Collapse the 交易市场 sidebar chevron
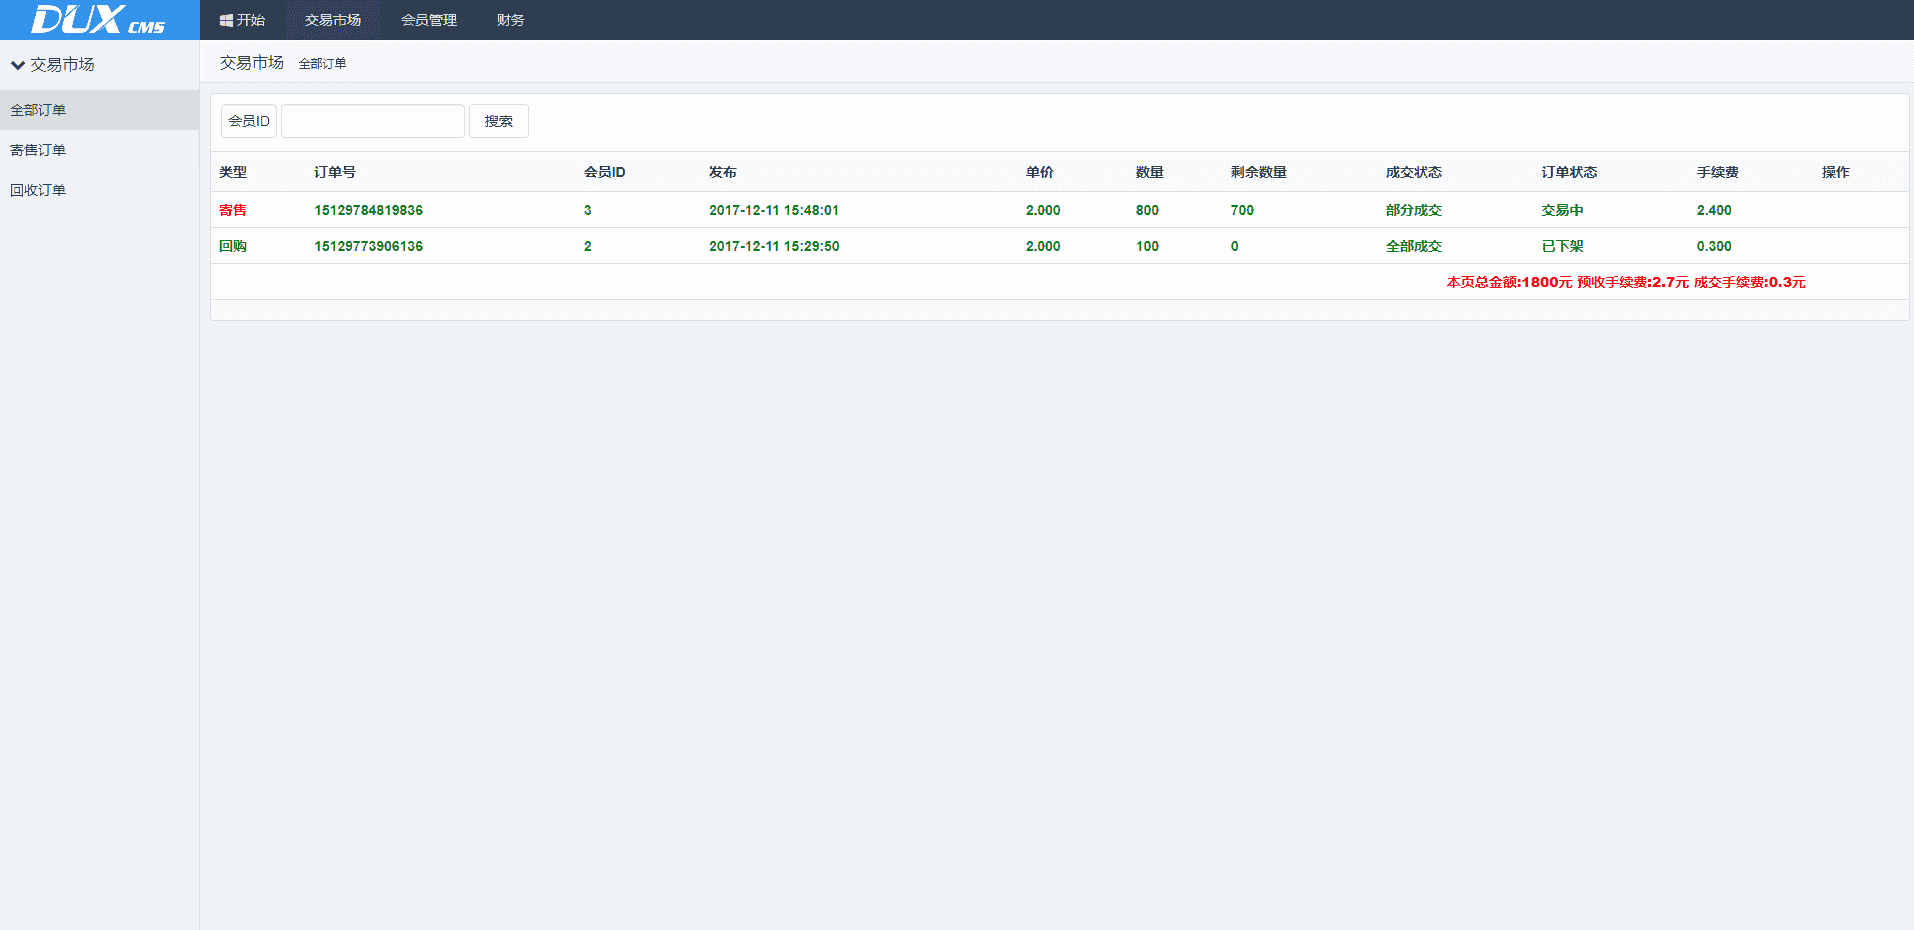This screenshot has width=1914, height=930. pyautogui.click(x=18, y=65)
